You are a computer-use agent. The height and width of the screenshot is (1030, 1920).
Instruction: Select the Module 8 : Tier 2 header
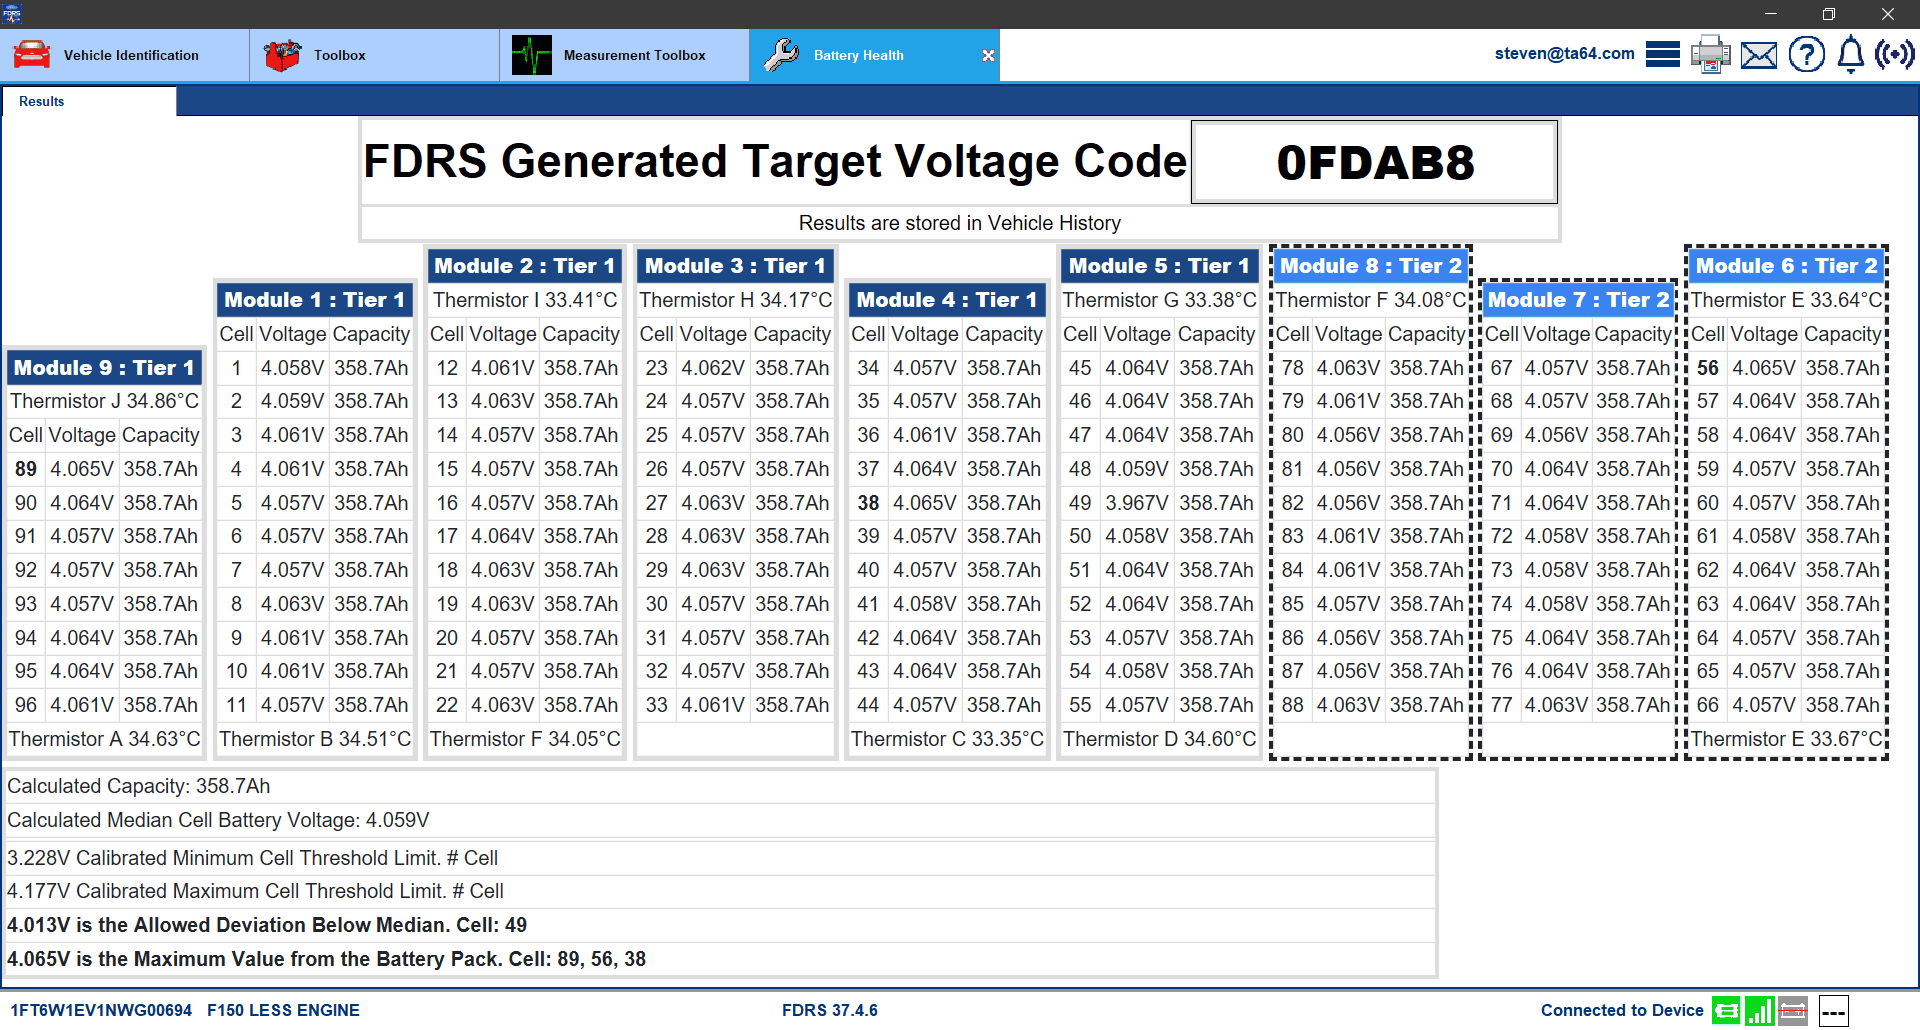coord(1370,266)
